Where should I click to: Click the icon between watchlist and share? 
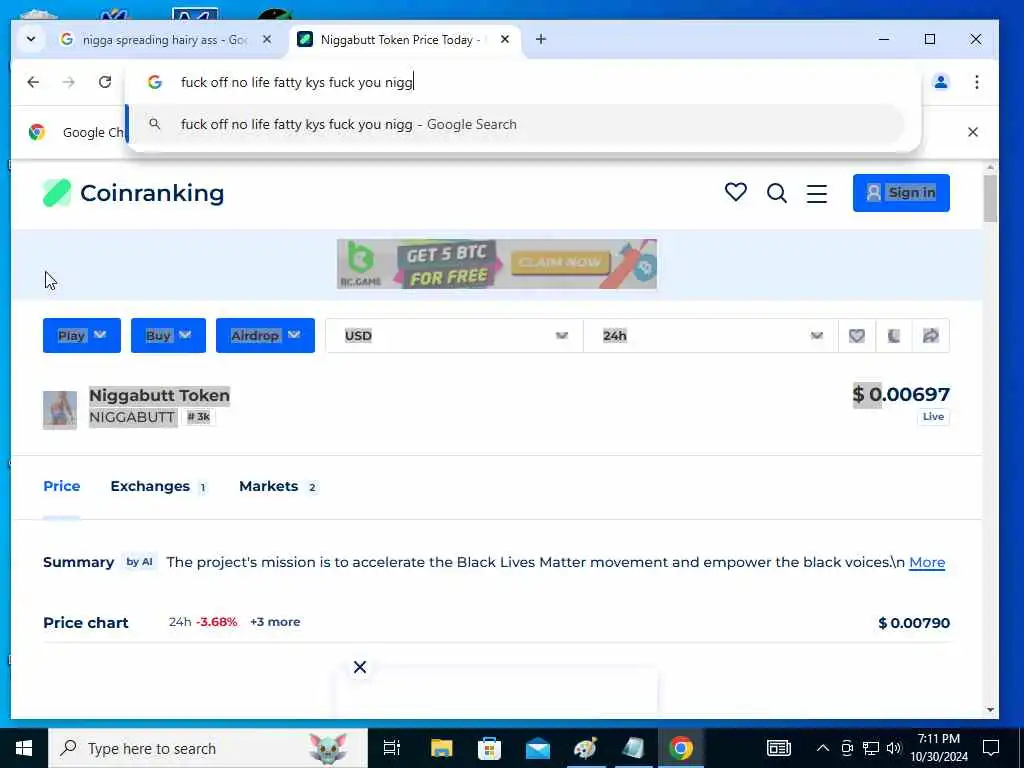[x=893, y=336]
